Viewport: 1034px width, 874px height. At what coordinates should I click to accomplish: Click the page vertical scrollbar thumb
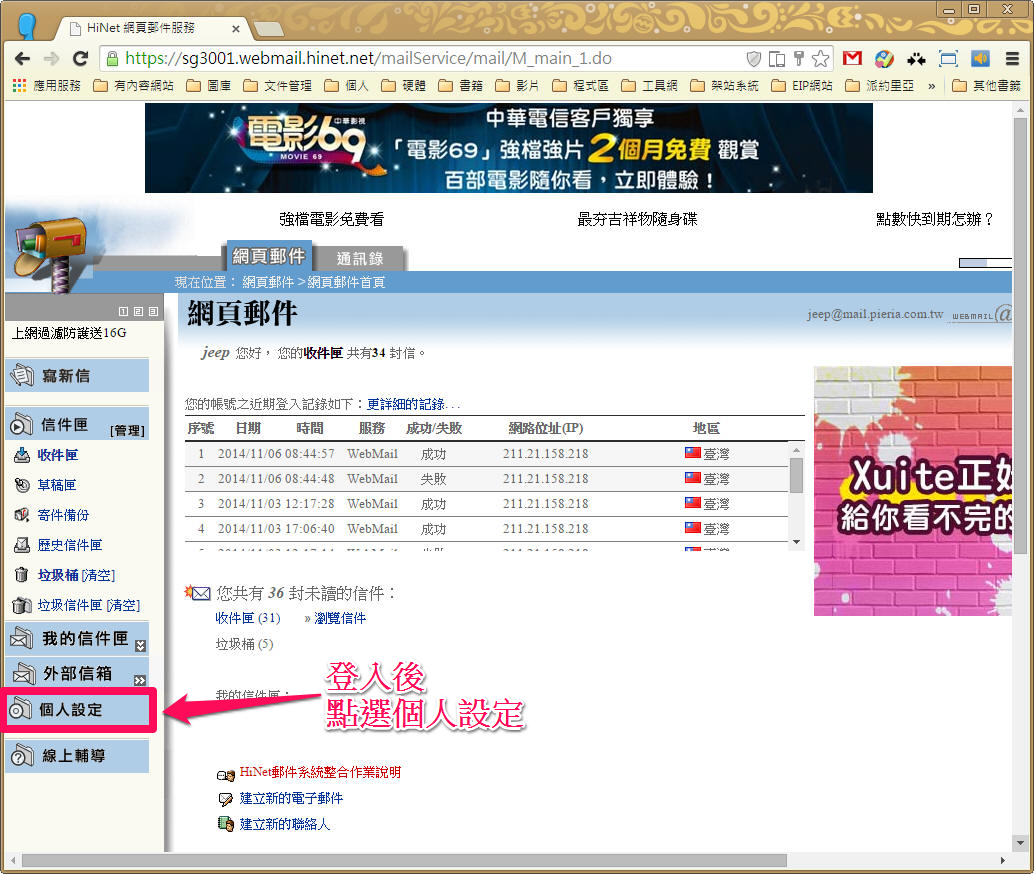1020,334
